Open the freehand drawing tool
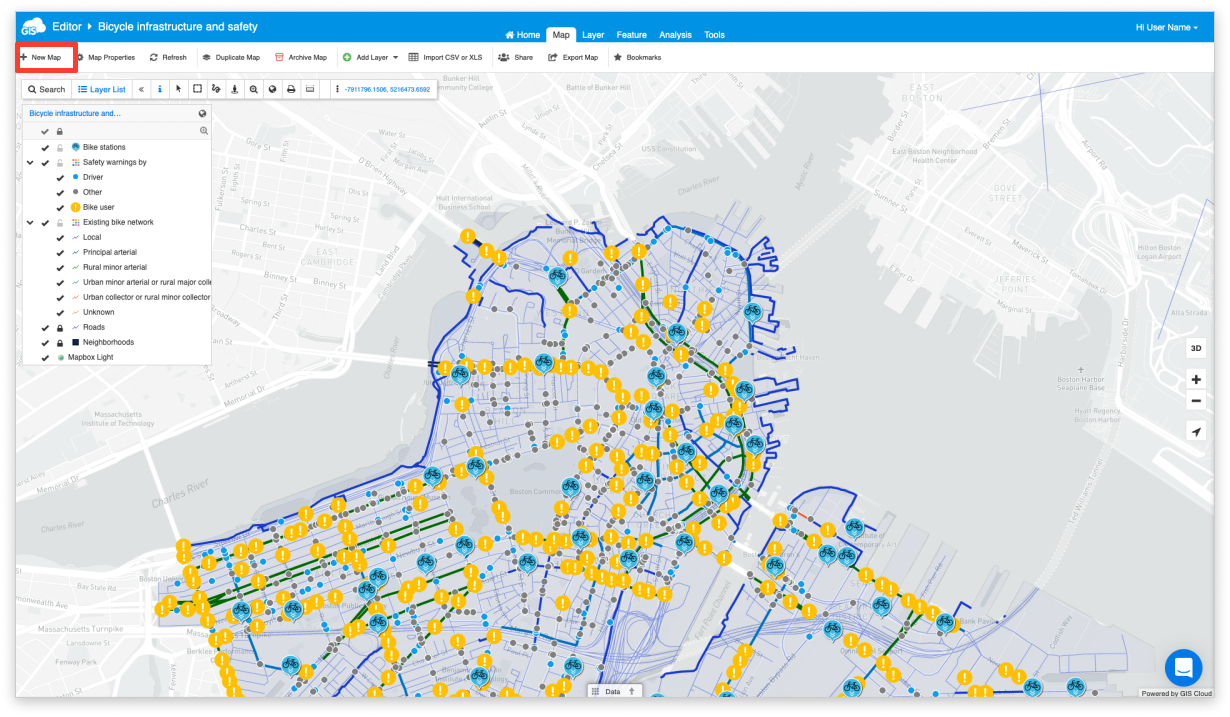The width and height of the screenshot is (1230, 717). pos(216,89)
